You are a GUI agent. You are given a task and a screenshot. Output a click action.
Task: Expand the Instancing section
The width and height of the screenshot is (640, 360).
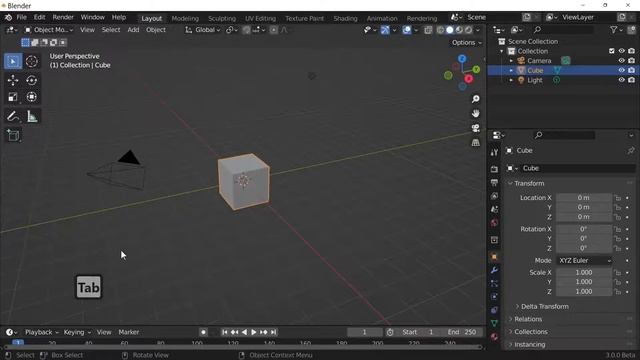tap(529, 344)
